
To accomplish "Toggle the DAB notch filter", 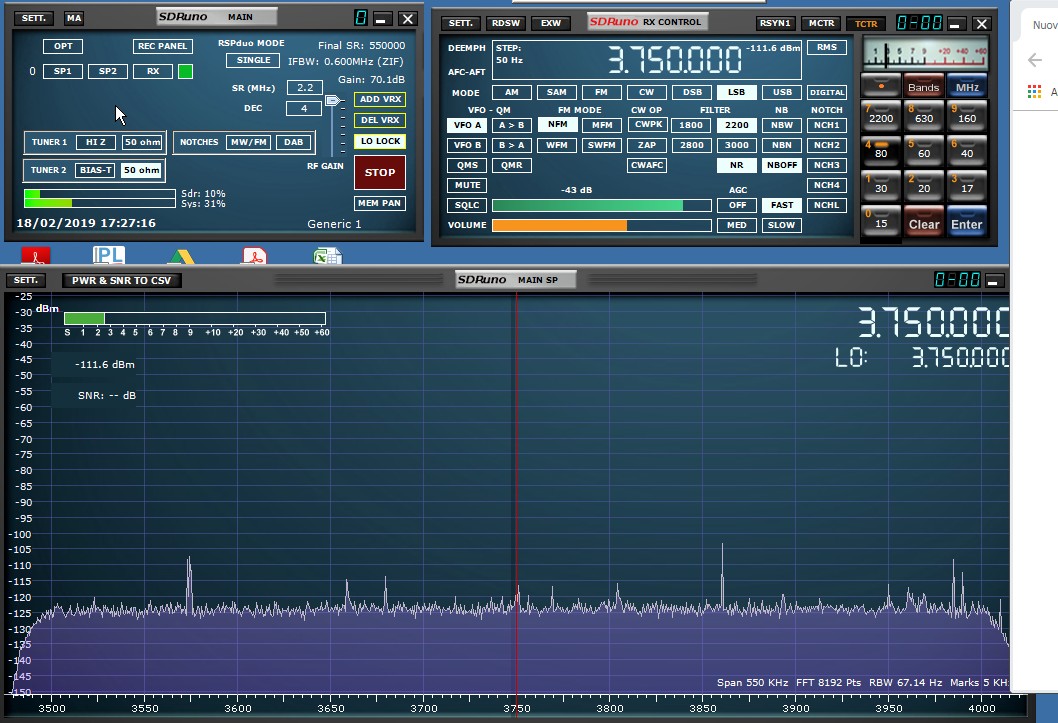I will (294, 142).
